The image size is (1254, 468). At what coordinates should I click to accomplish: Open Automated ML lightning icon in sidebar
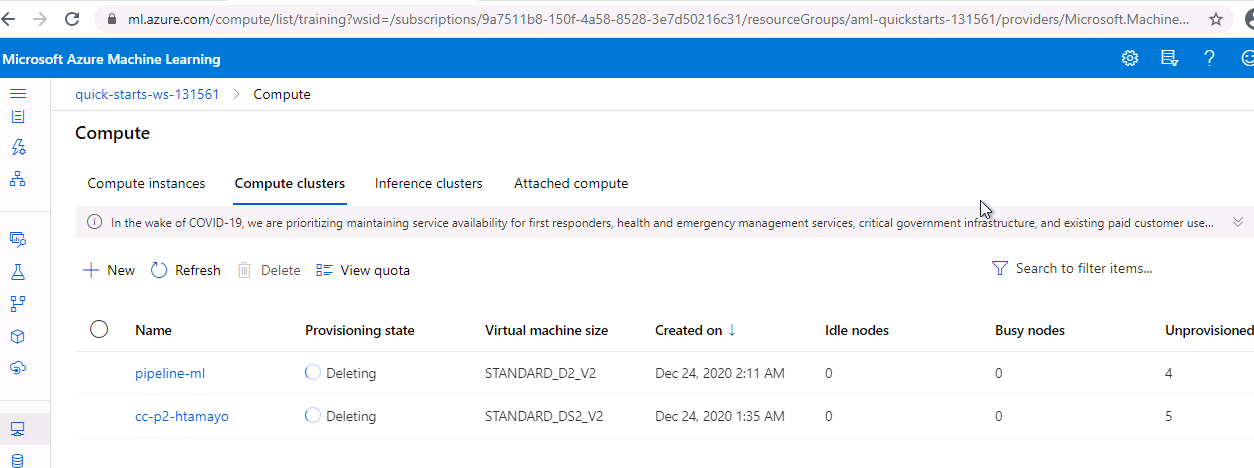17,148
